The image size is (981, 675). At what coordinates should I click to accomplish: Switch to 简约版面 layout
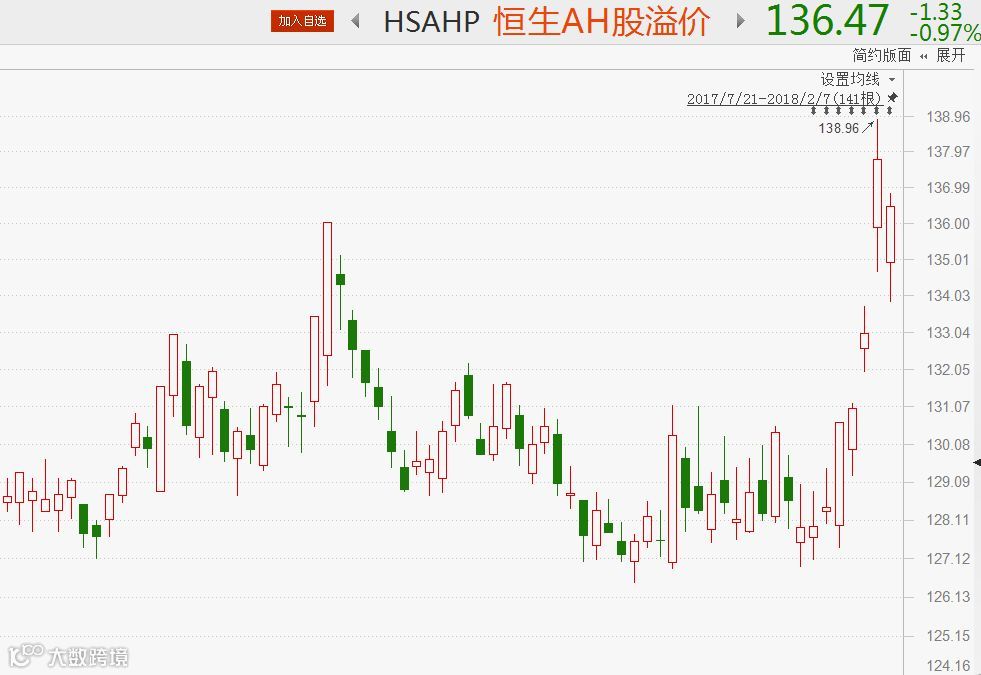click(882, 55)
